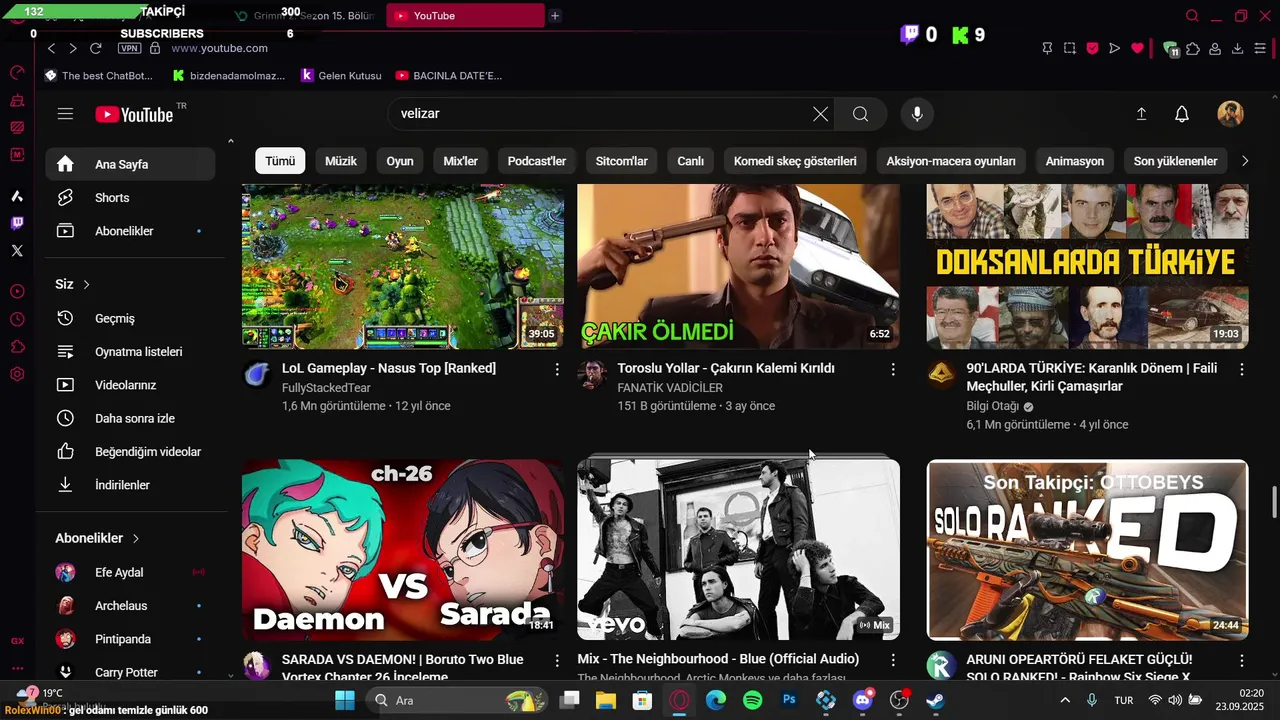This screenshot has width=1280, height=720.
Task: Open Doksanlarda Türkiye video thumbnail
Action: tap(1087, 266)
